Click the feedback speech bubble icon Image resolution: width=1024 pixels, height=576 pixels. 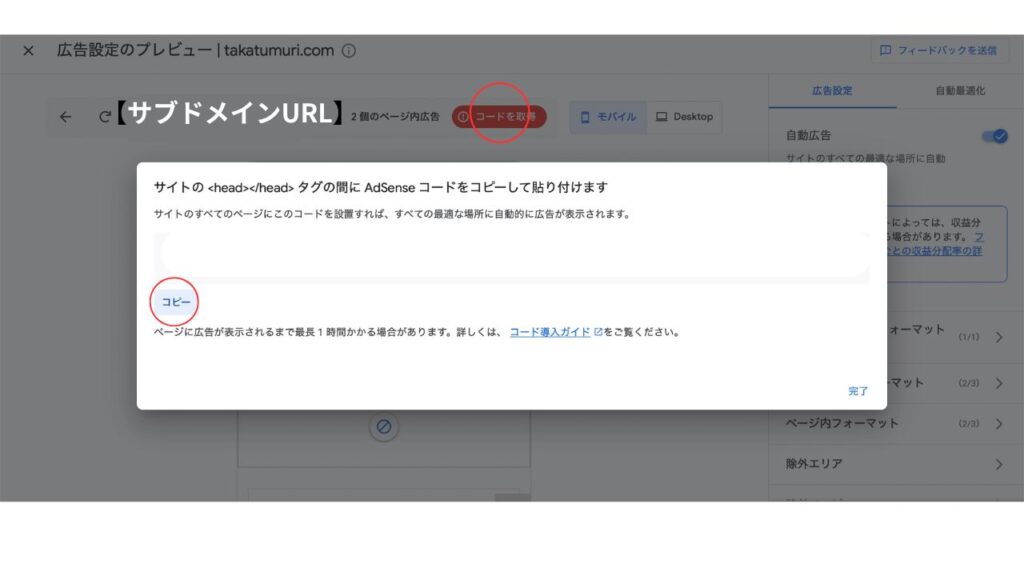(885, 50)
